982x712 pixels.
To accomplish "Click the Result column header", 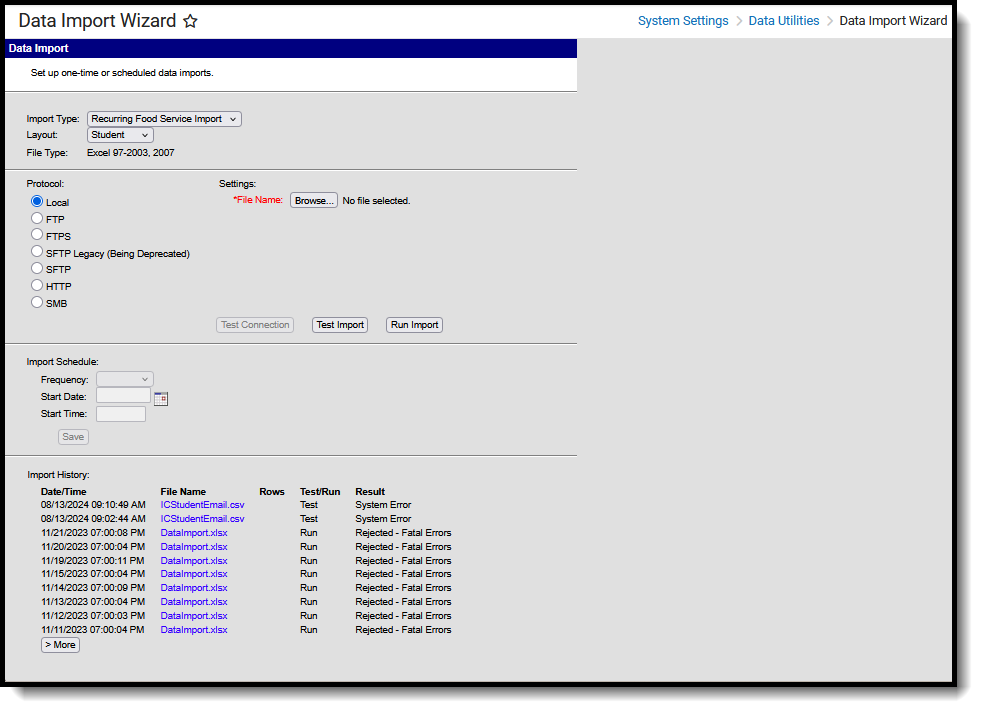I will tap(370, 492).
